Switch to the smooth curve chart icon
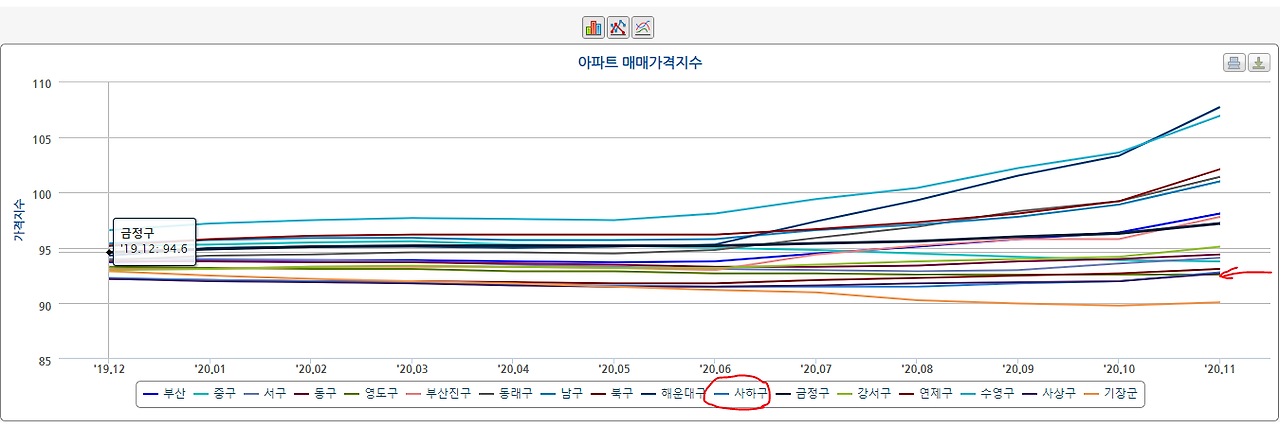Viewport: 1280px width, 428px height. click(x=644, y=27)
